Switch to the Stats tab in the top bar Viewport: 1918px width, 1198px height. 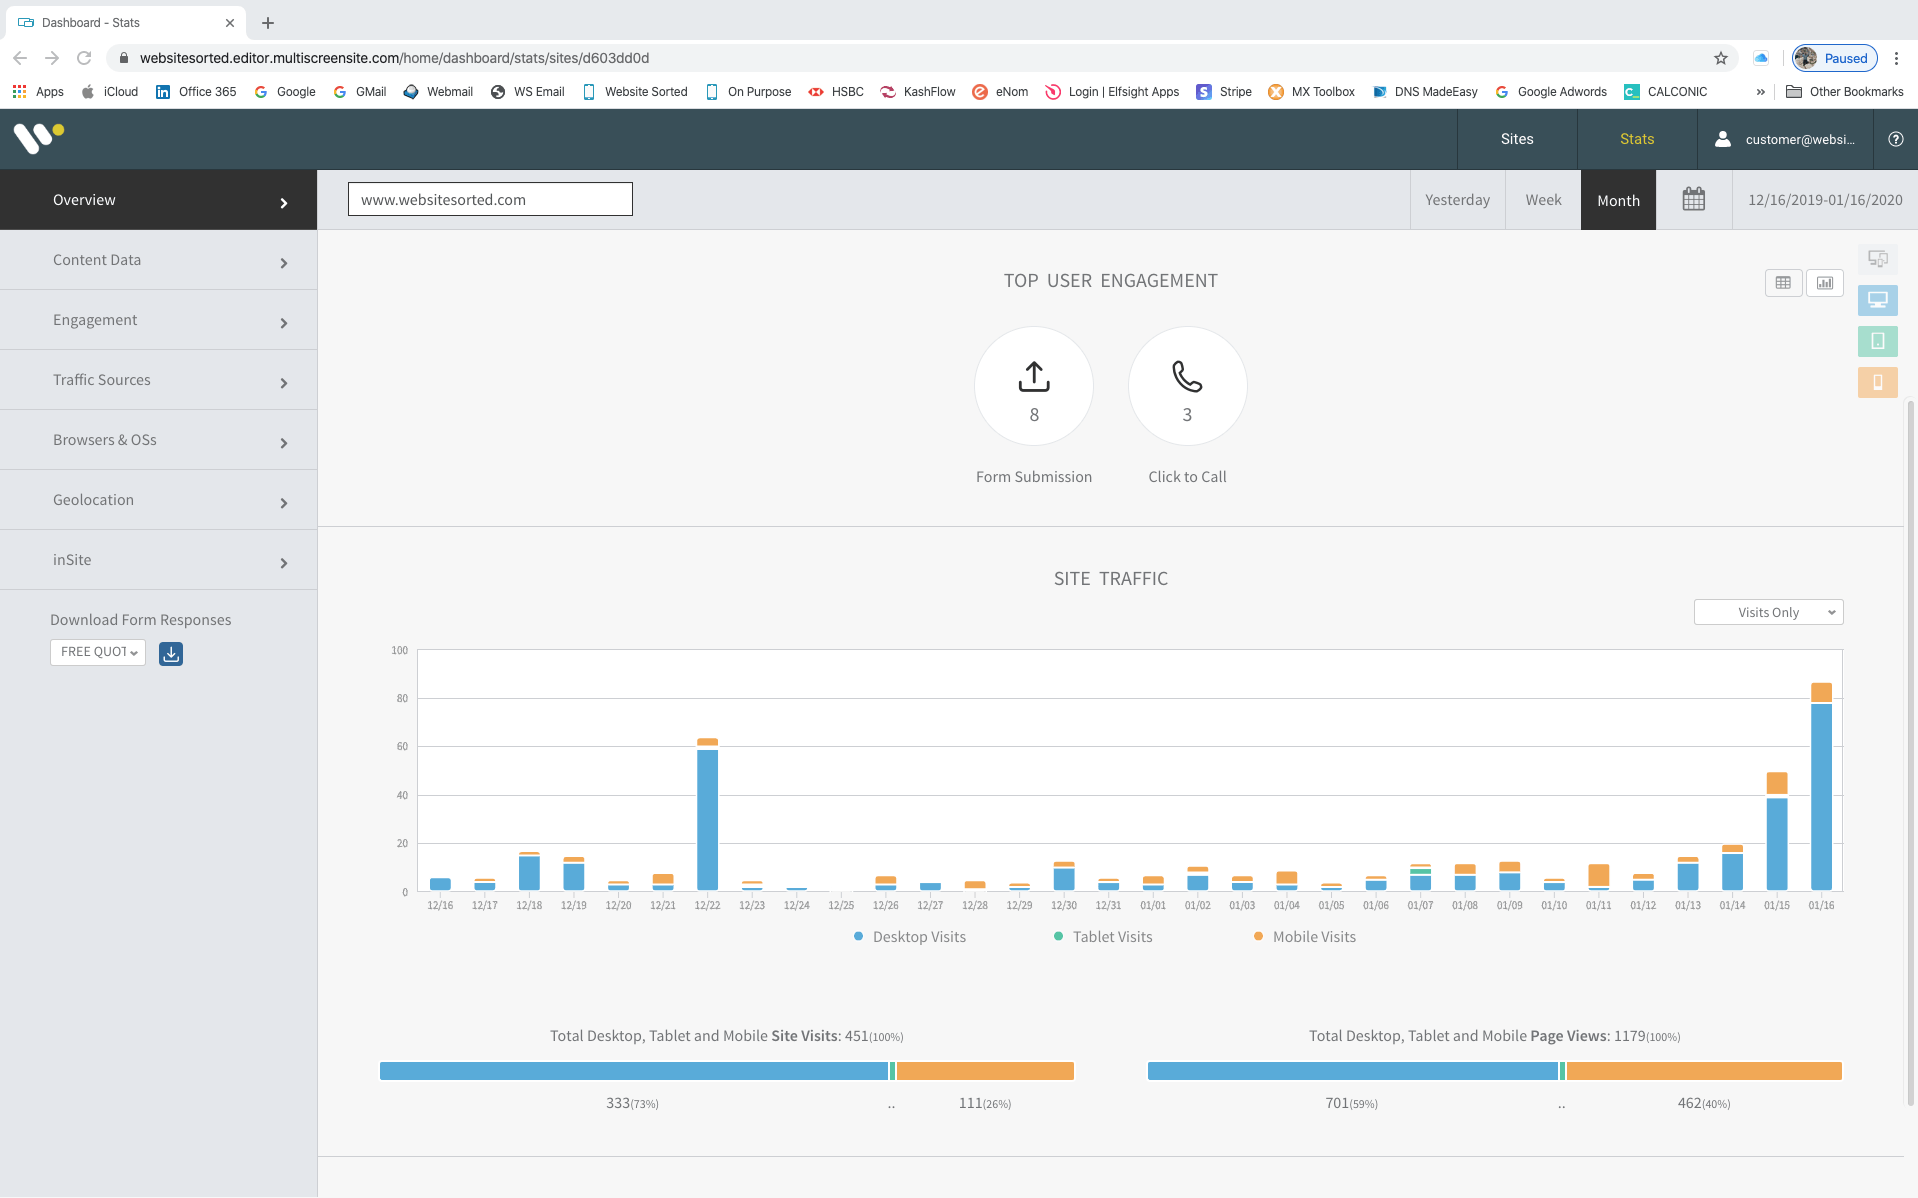pos(1636,139)
